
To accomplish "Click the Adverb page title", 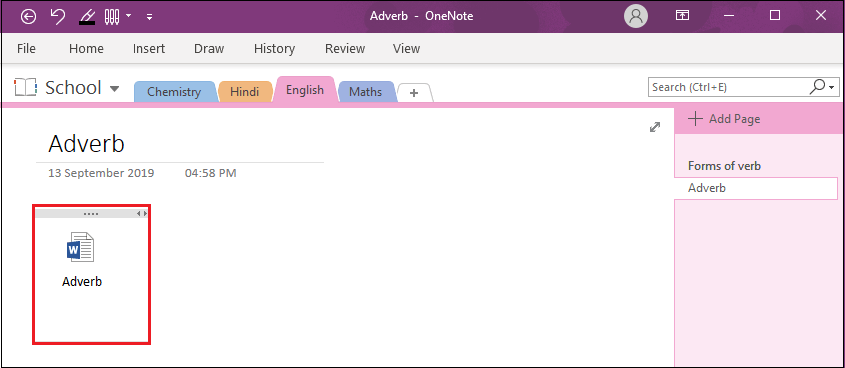I will click(86, 144).
